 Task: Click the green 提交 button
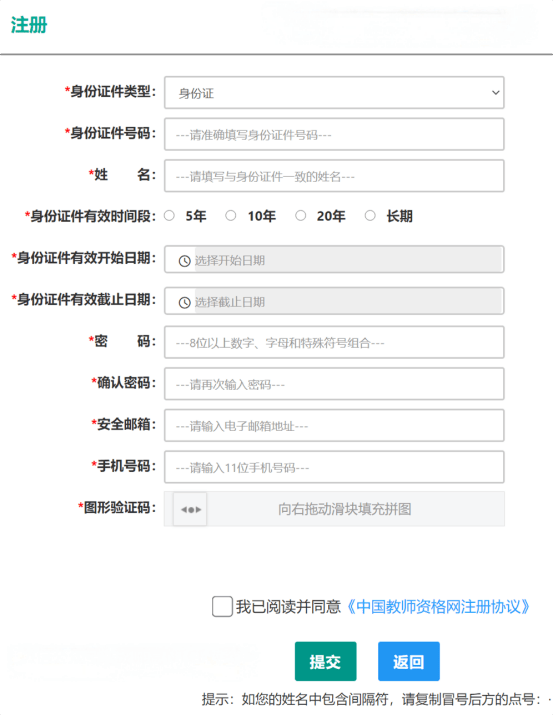click(x=326, y=661)
